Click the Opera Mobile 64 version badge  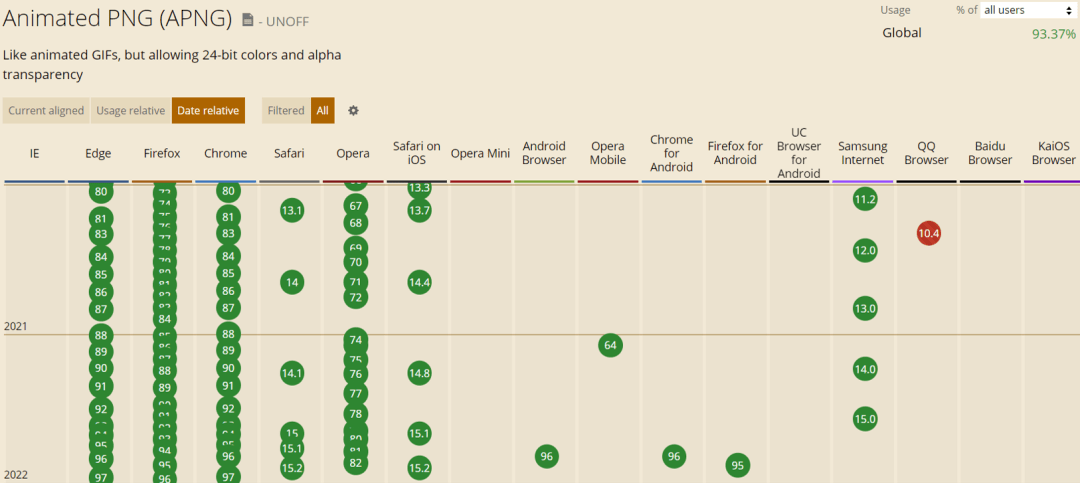[x=611, y=346]
